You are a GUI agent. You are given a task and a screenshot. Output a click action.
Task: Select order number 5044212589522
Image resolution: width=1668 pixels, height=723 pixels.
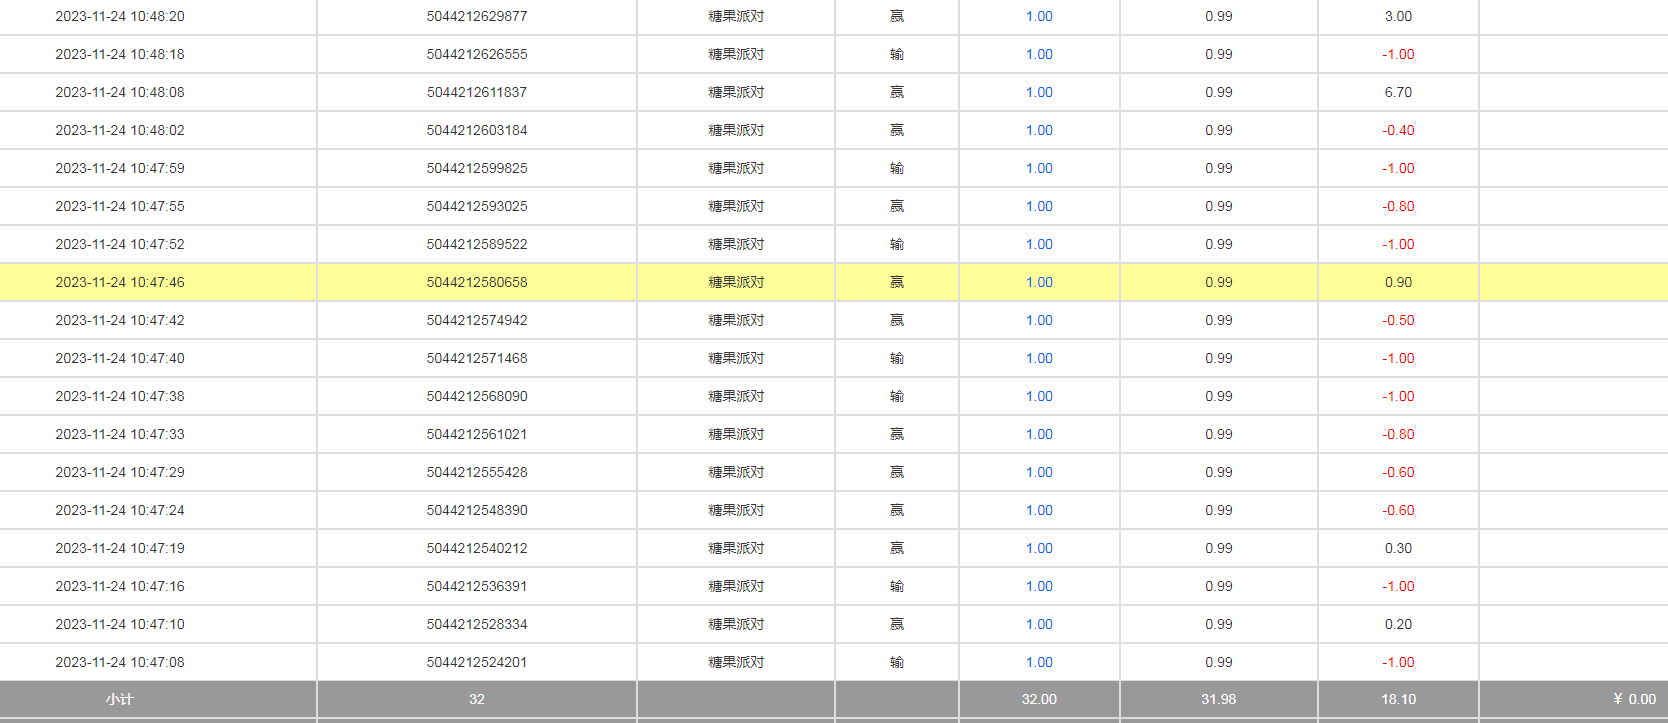click(477, 244)
